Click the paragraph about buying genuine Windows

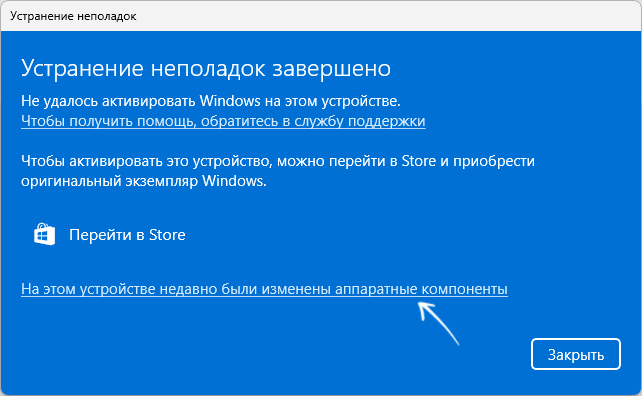[x=278, y=171]
